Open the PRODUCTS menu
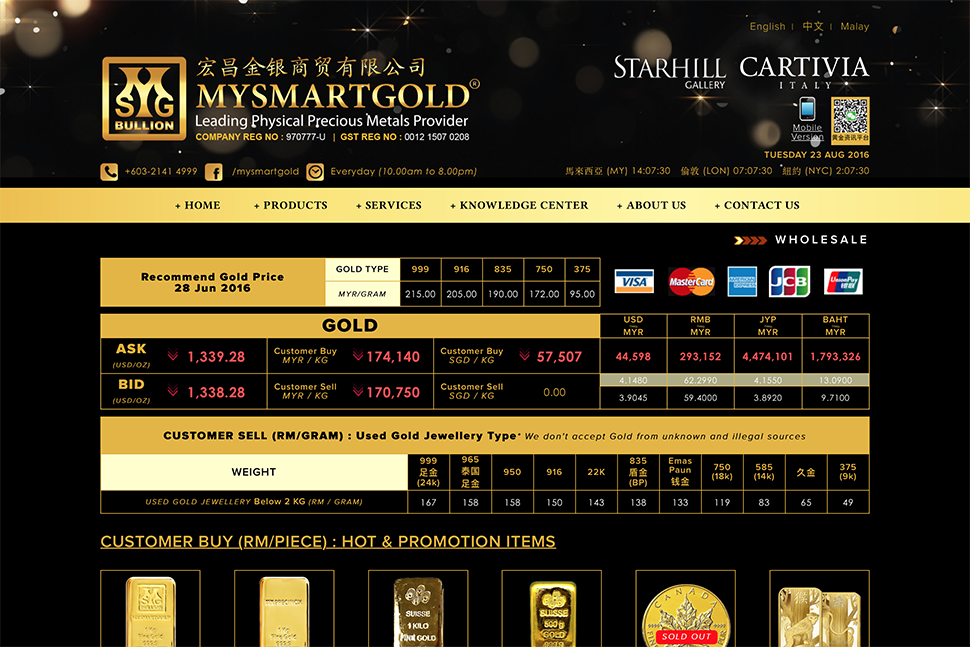The width and height of the screenshot is (970, 647). click(291, 205)
